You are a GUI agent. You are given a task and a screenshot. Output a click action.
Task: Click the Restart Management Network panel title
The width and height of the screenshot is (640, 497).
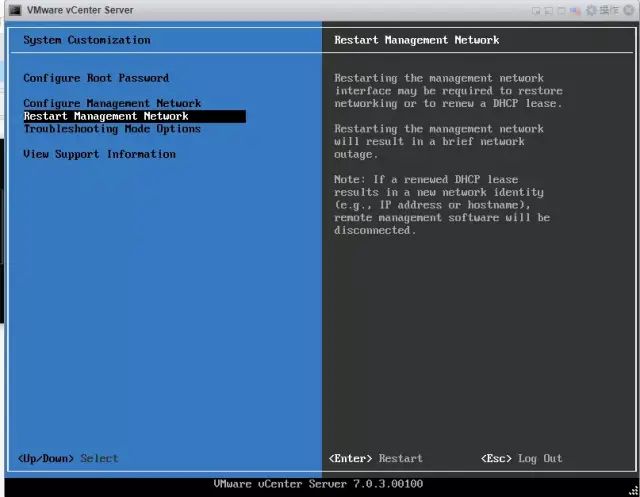pyautogui.click(x=417, y=40)
